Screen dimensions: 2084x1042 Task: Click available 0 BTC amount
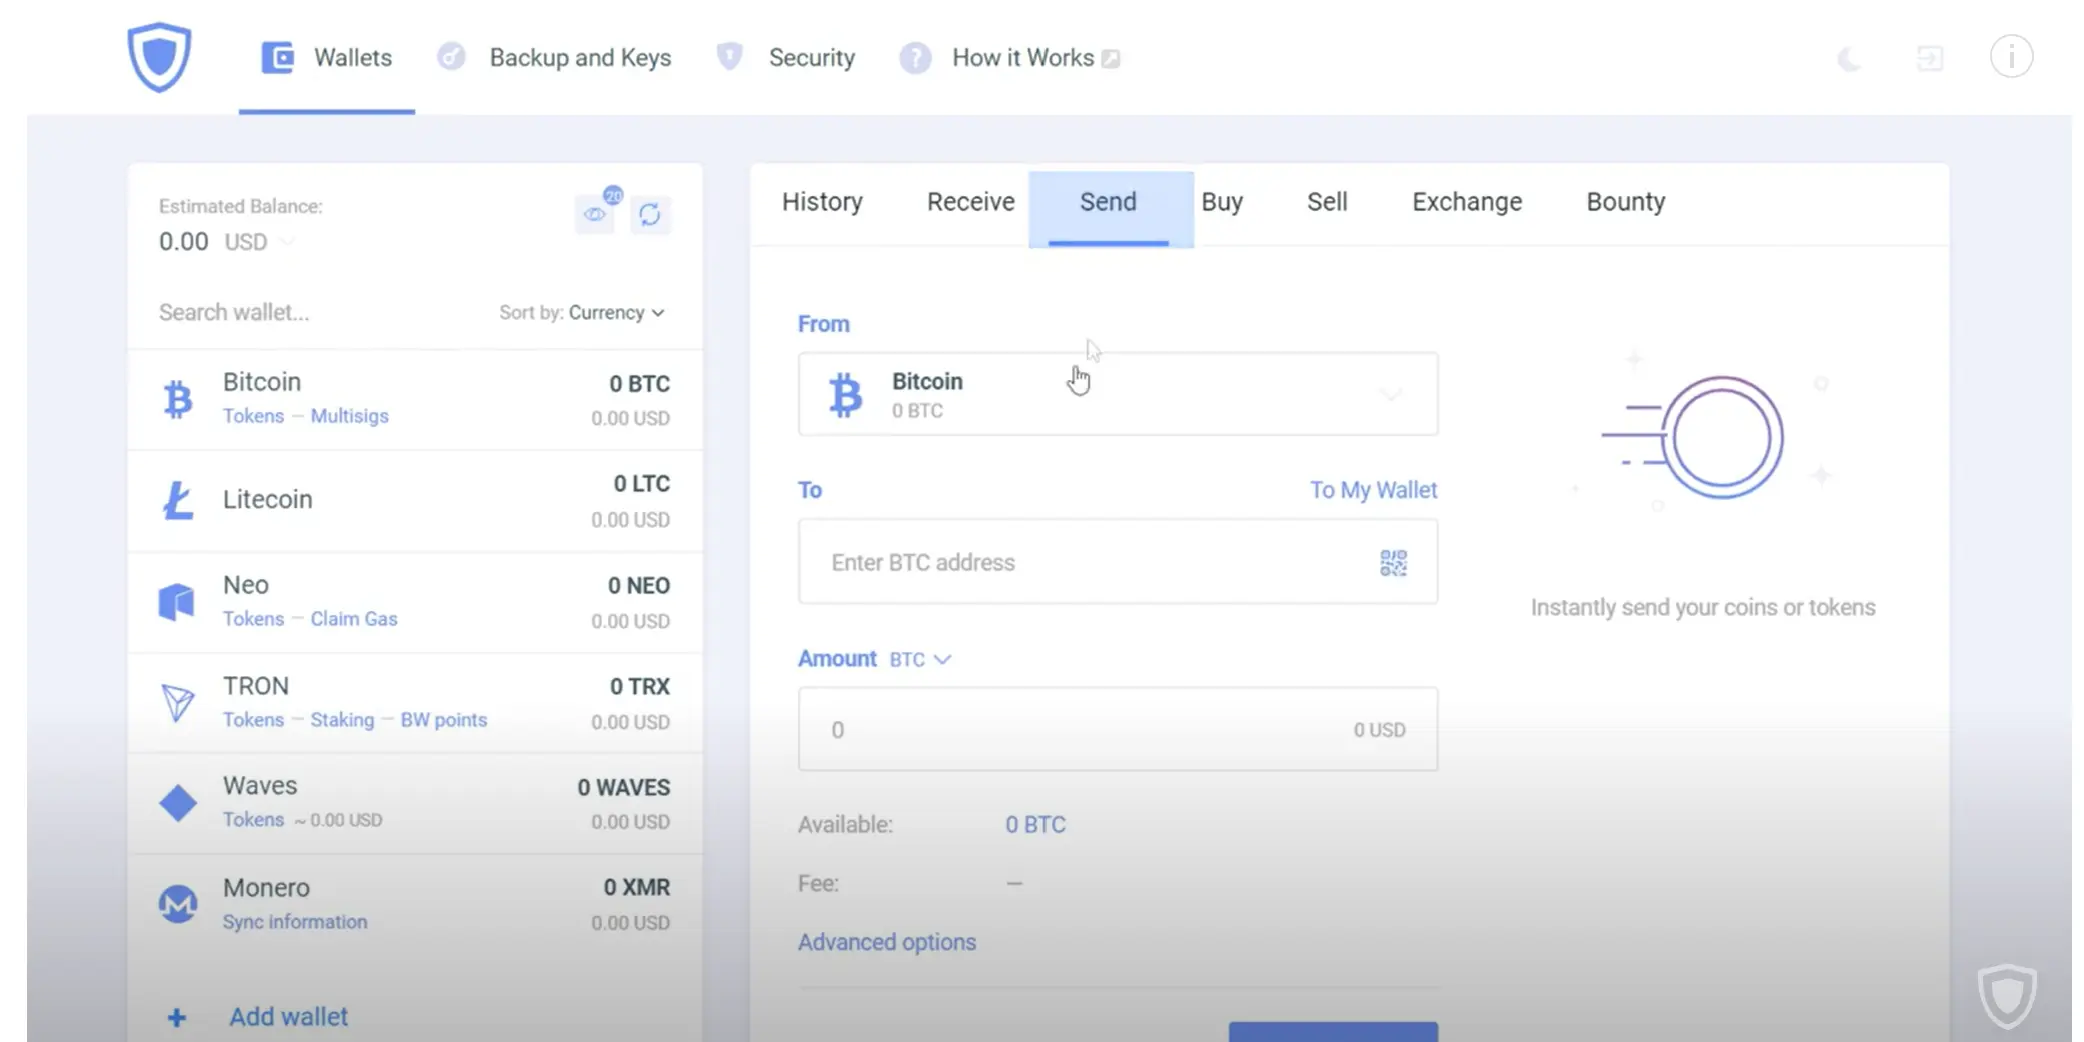[1035, 825]
